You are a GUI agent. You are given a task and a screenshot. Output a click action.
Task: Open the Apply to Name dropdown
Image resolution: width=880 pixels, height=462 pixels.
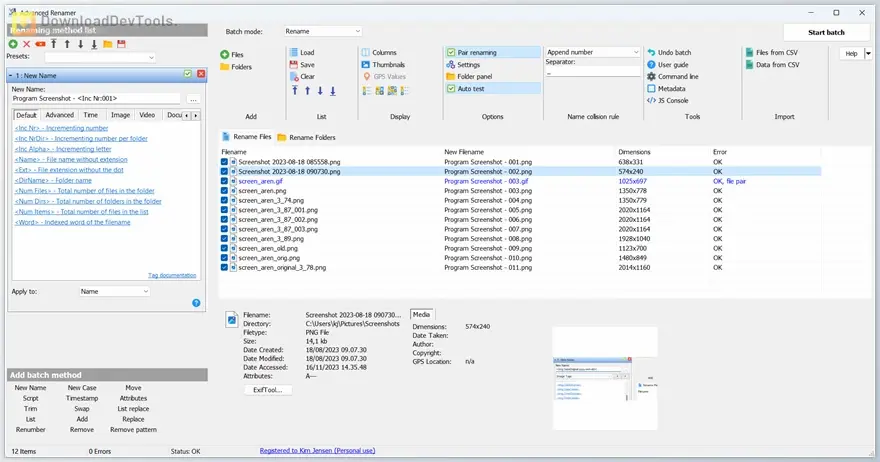(x=114, y=291)
